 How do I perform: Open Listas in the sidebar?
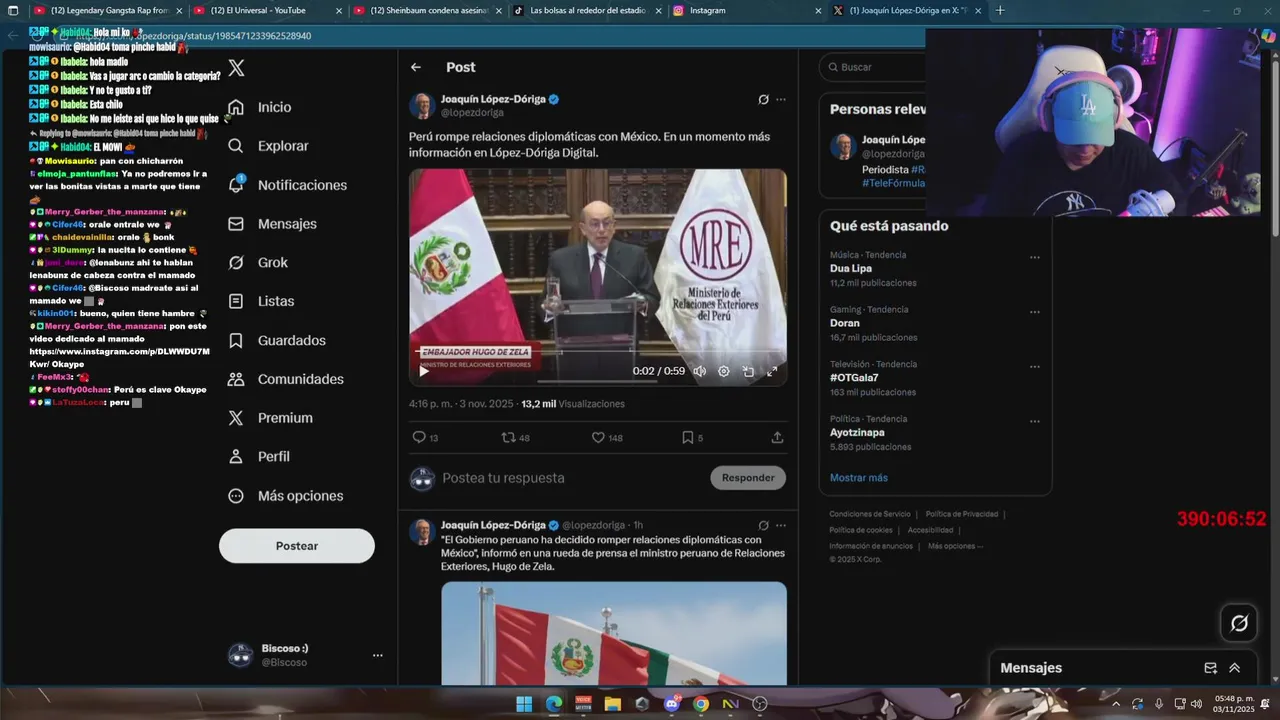261,301
